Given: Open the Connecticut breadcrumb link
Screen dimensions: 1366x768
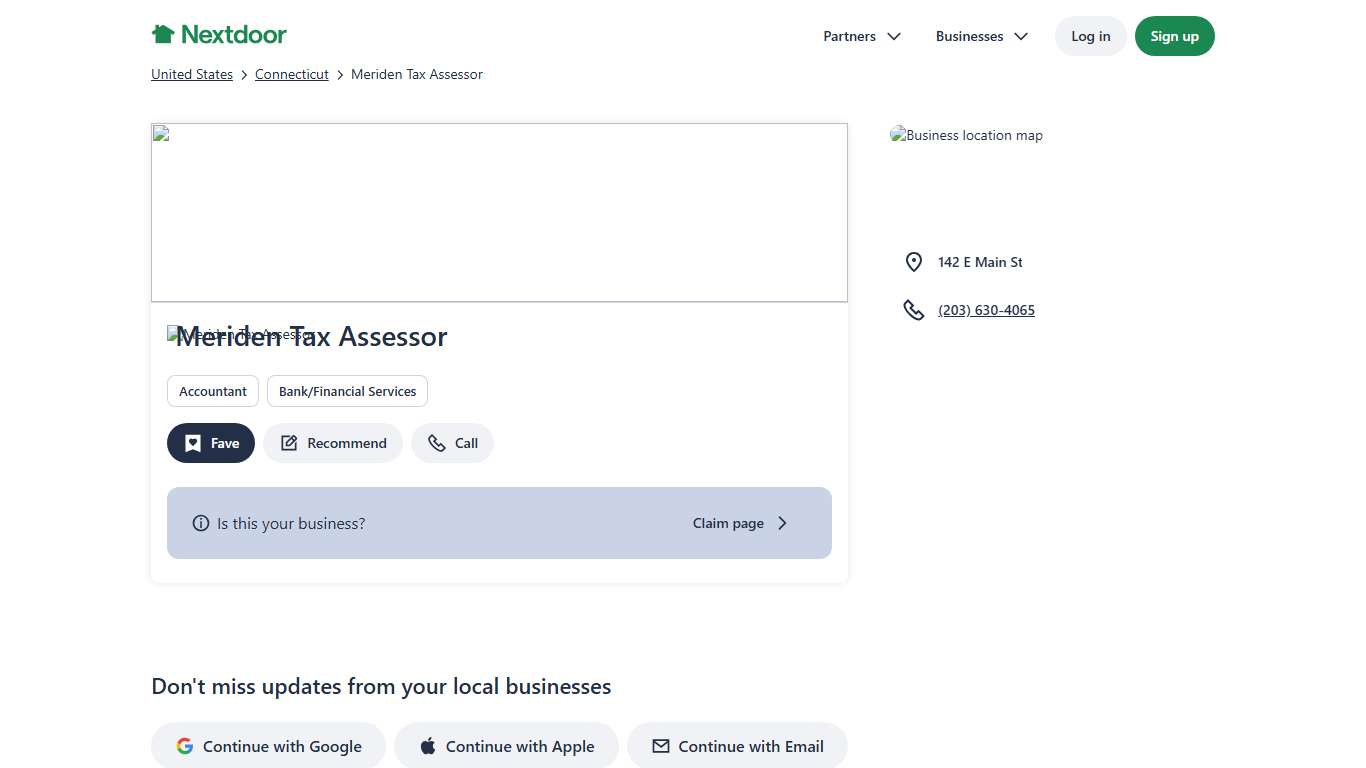Looking at the screenshot, I should (292, 74).
